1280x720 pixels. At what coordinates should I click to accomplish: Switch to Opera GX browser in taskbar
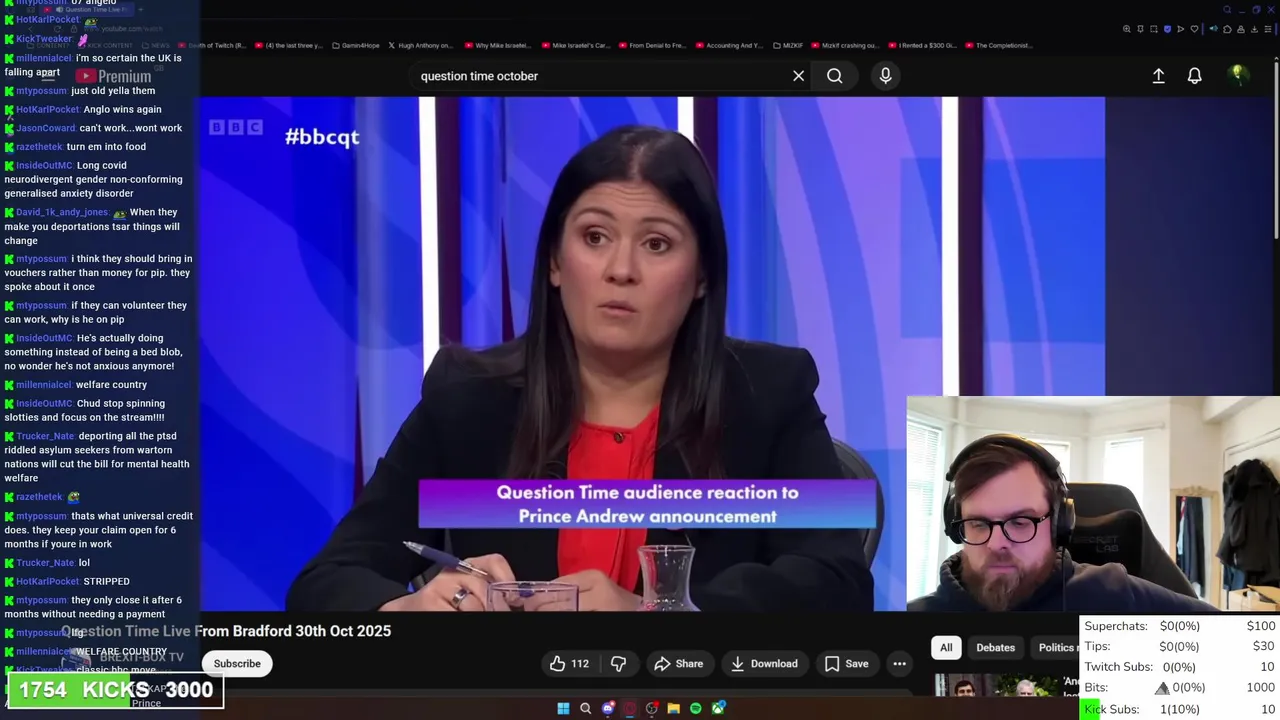(630, 708)
